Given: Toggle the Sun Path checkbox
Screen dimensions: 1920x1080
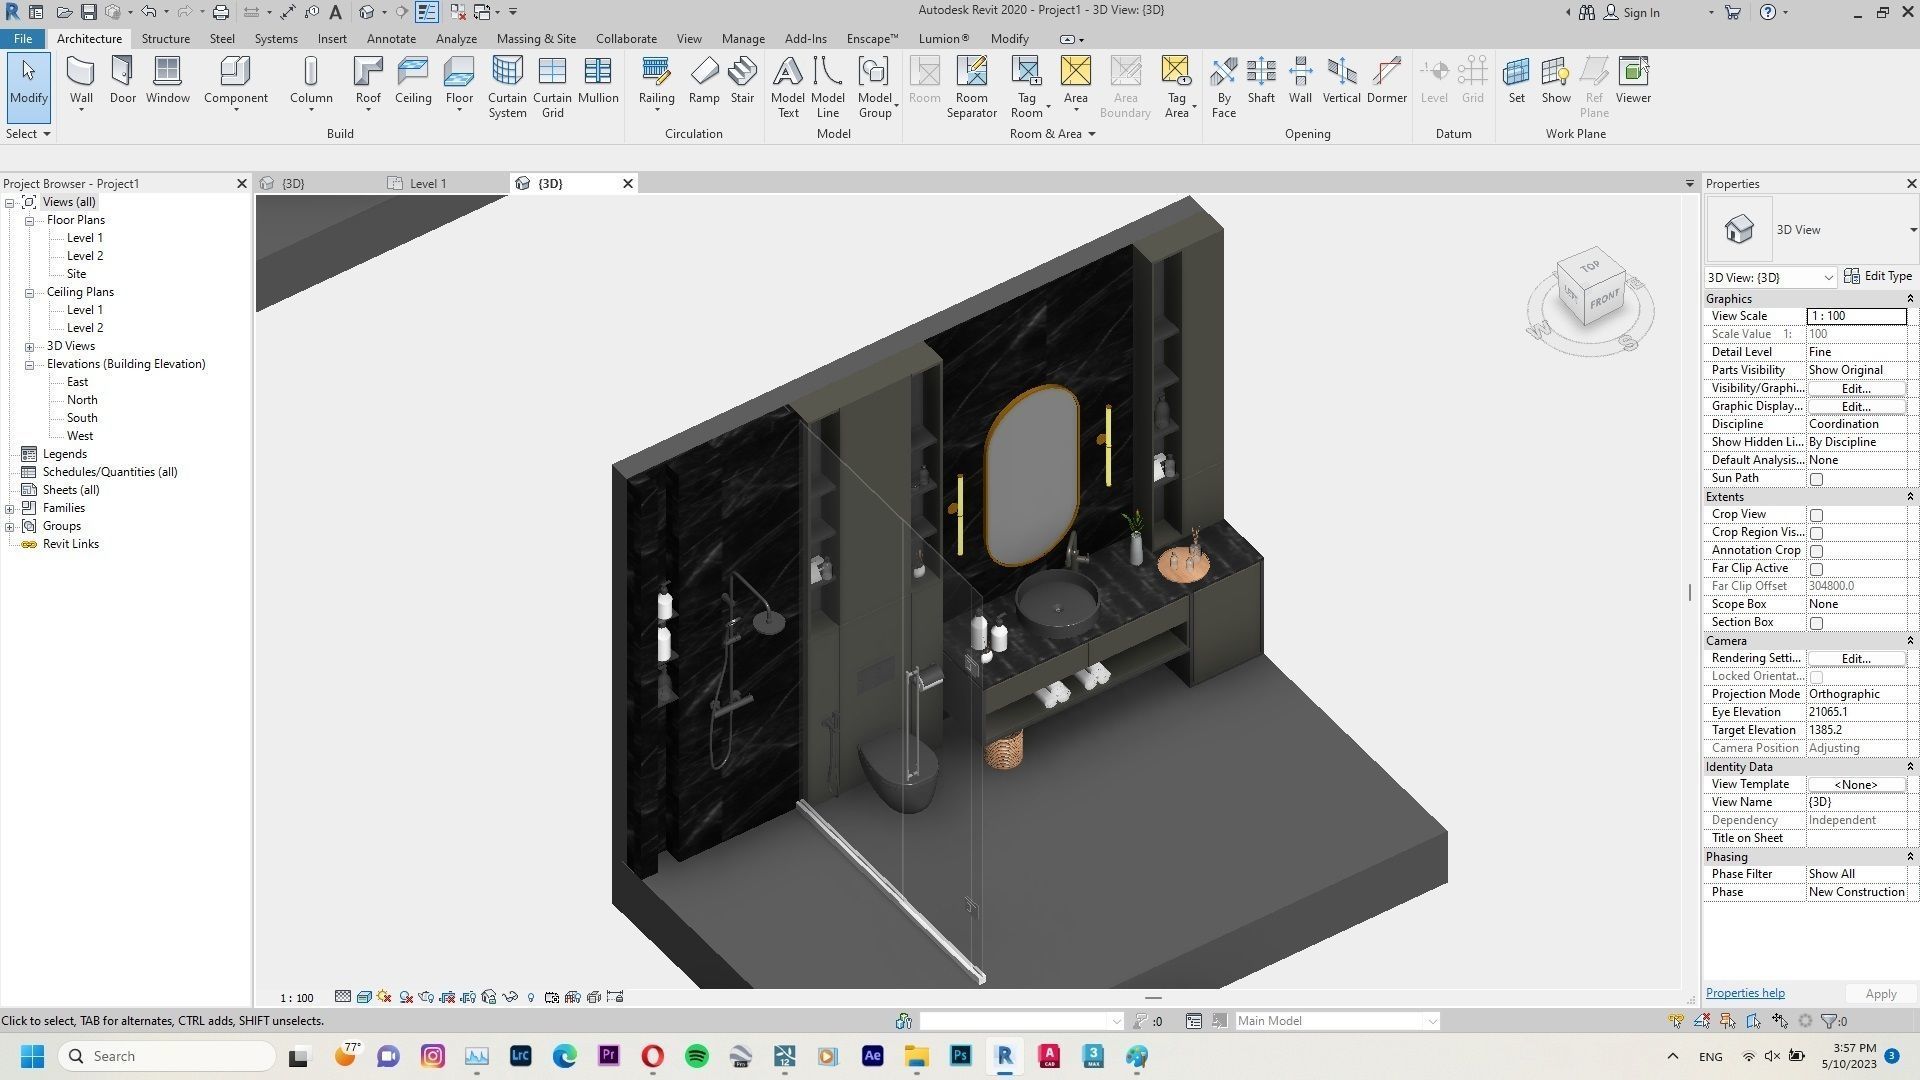Looking at the screenshot, I should pos(1817,479).
